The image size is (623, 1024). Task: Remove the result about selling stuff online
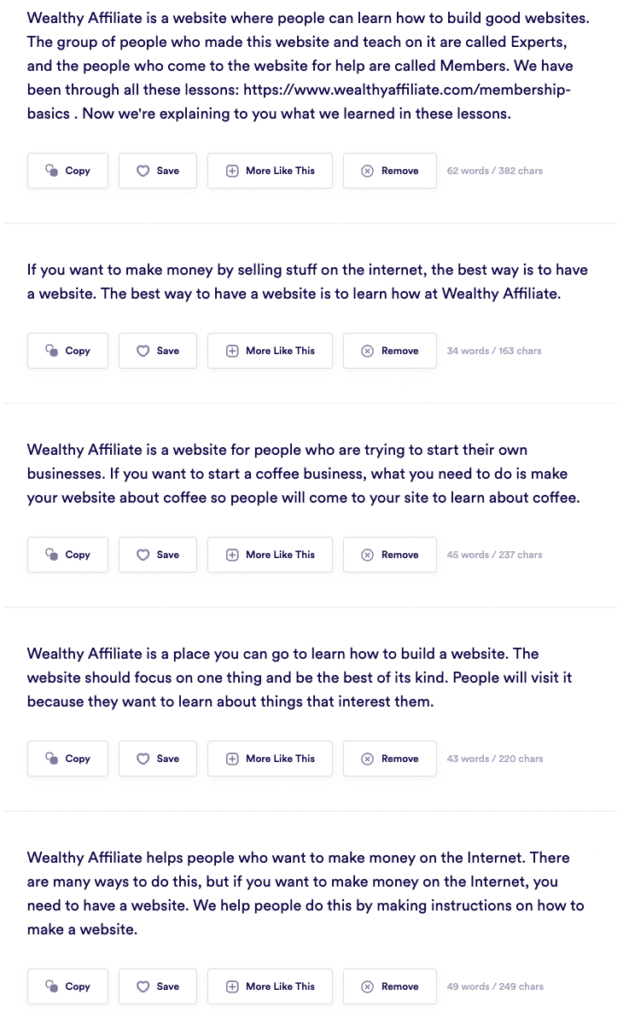click(390, 351)
